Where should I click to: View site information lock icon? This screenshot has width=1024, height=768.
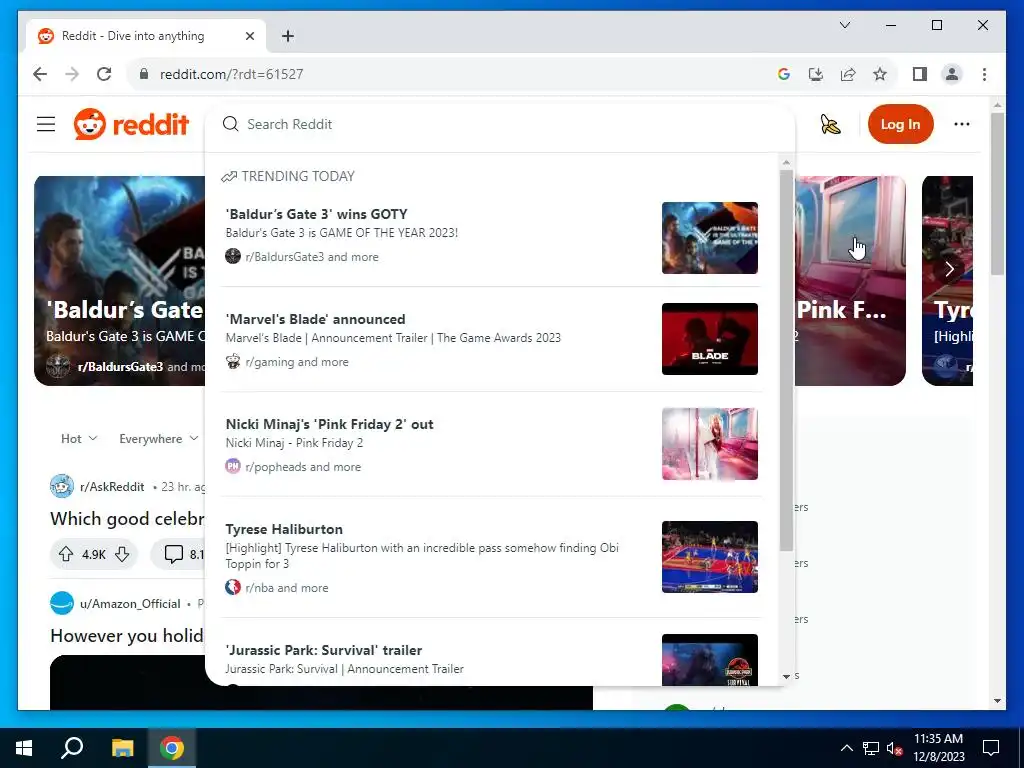point(144,74)
